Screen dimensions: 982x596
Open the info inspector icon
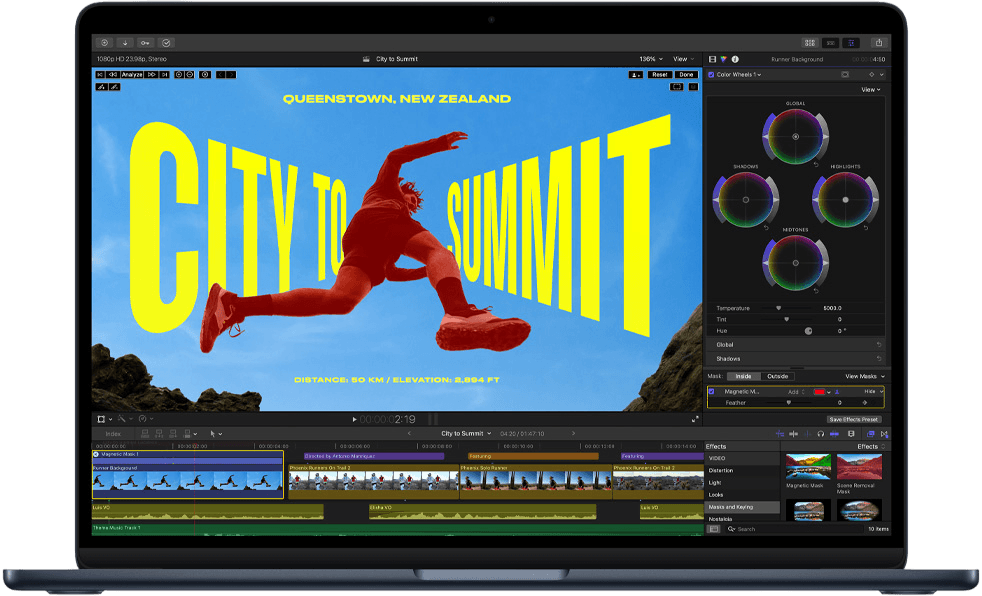coord(735,59)
